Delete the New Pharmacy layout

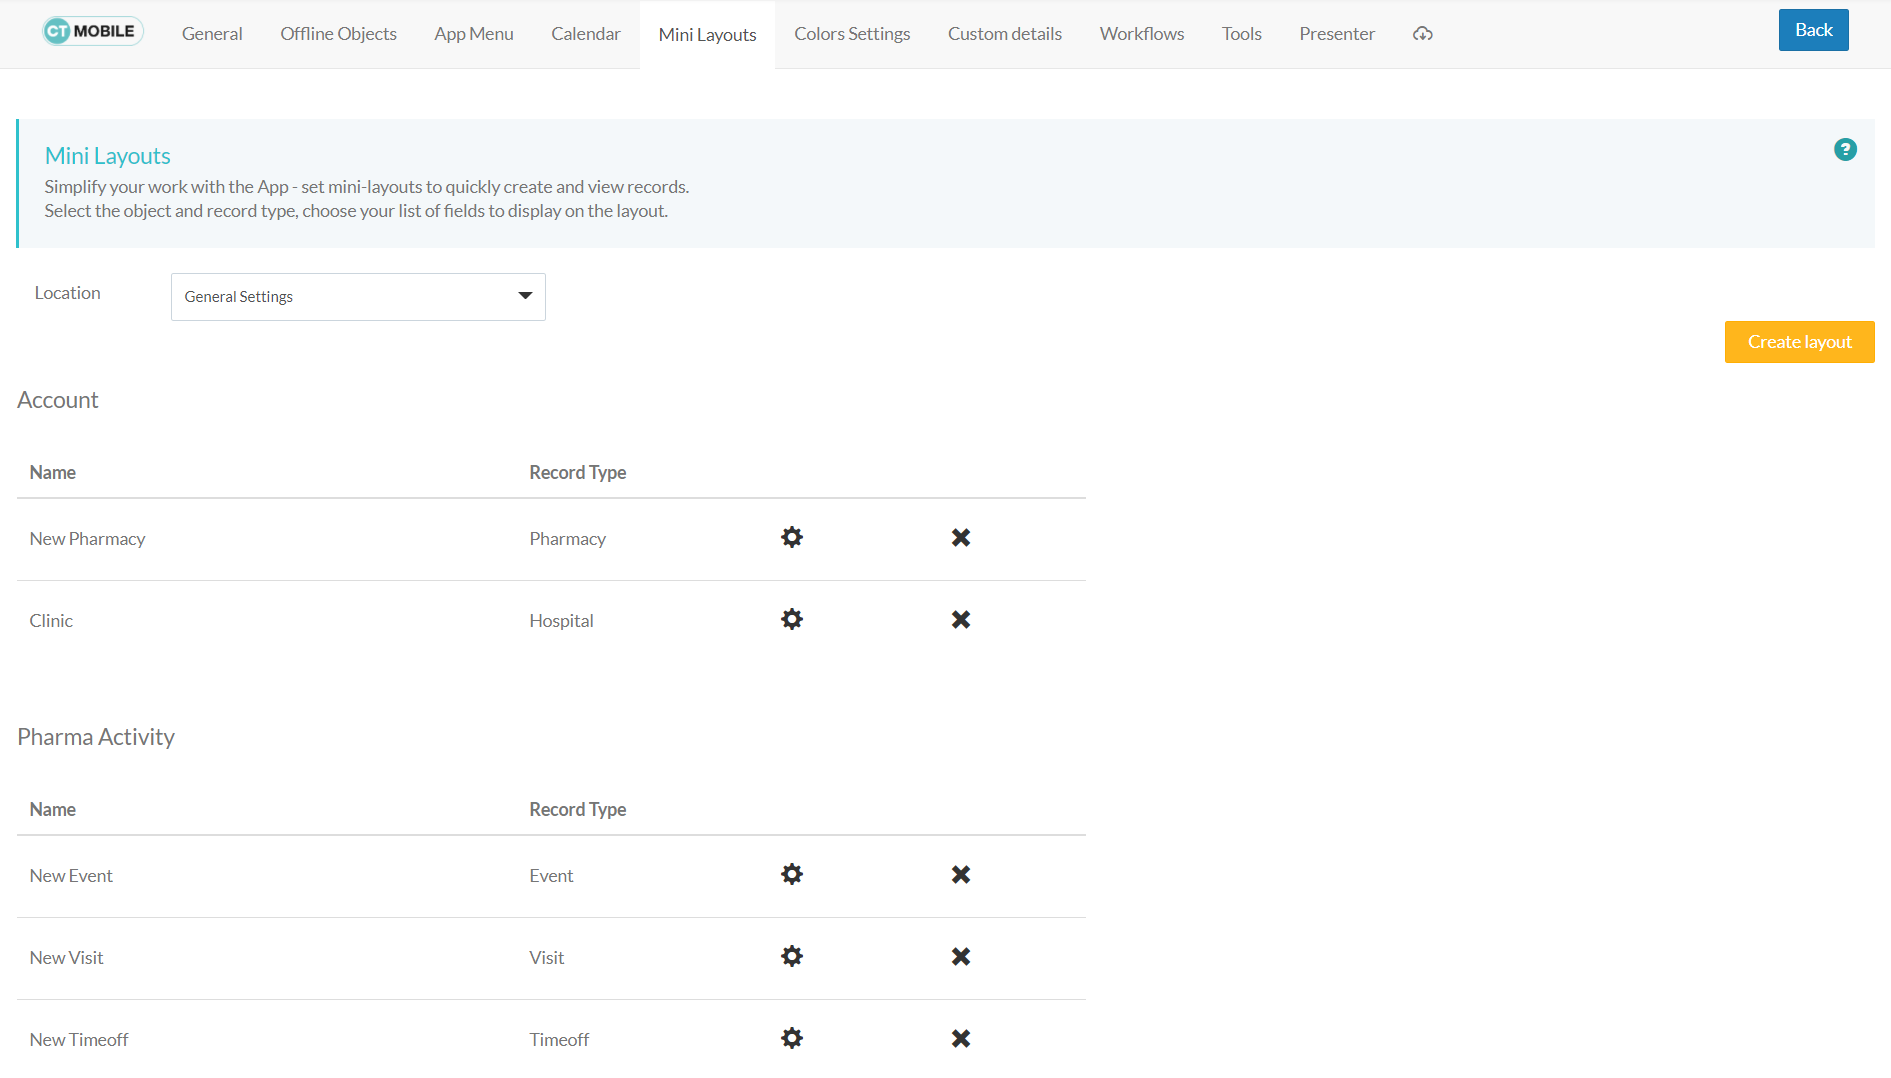coord(960,538)
